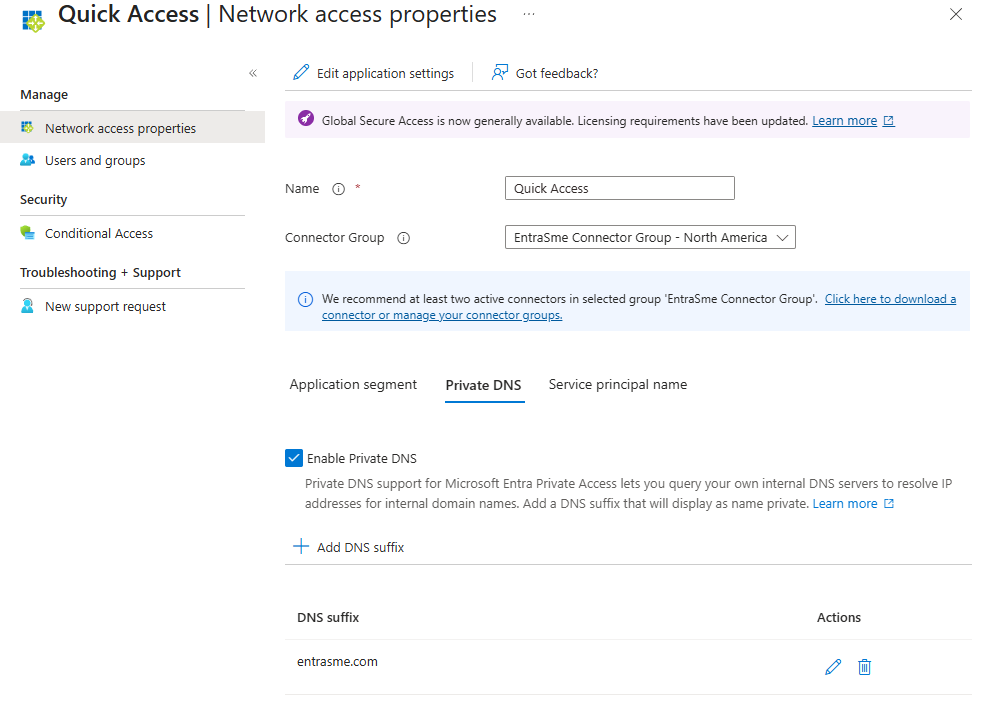
Task: Open New support request
Action: (x=105, y=307)
